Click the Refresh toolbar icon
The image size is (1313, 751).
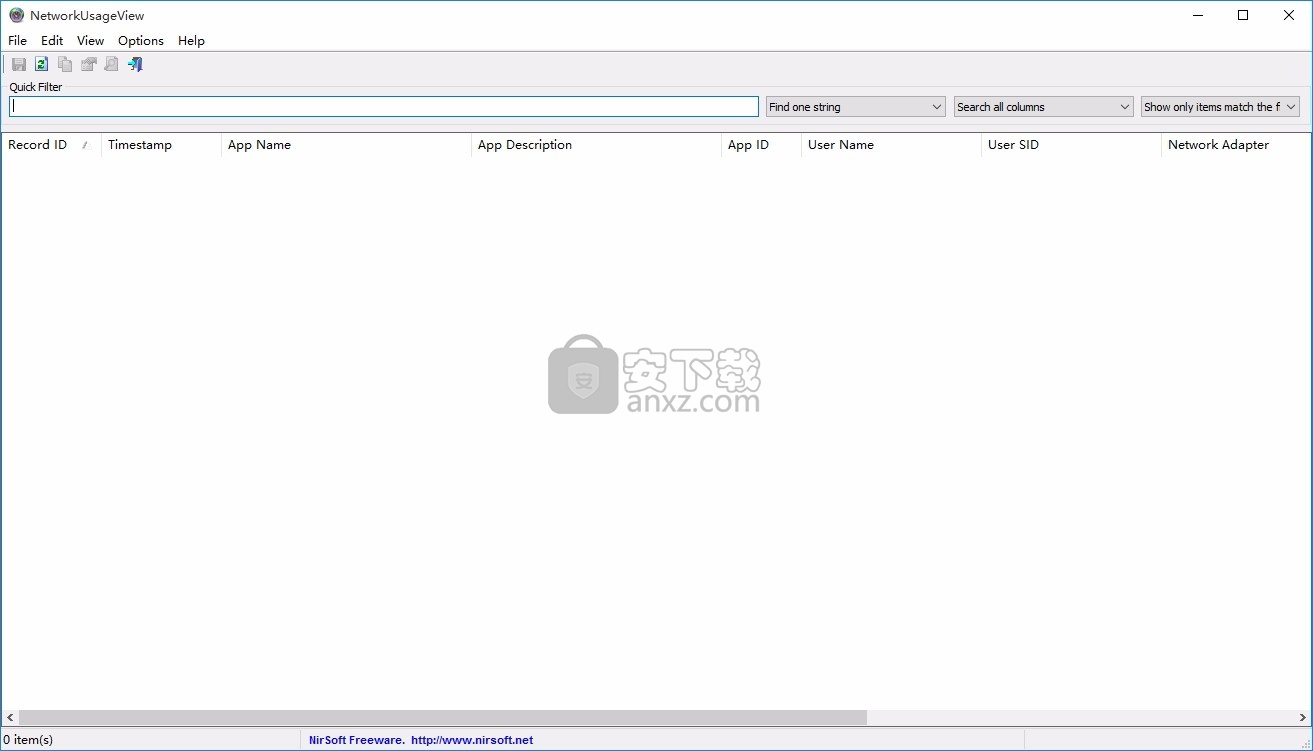[x=42, y=64]
